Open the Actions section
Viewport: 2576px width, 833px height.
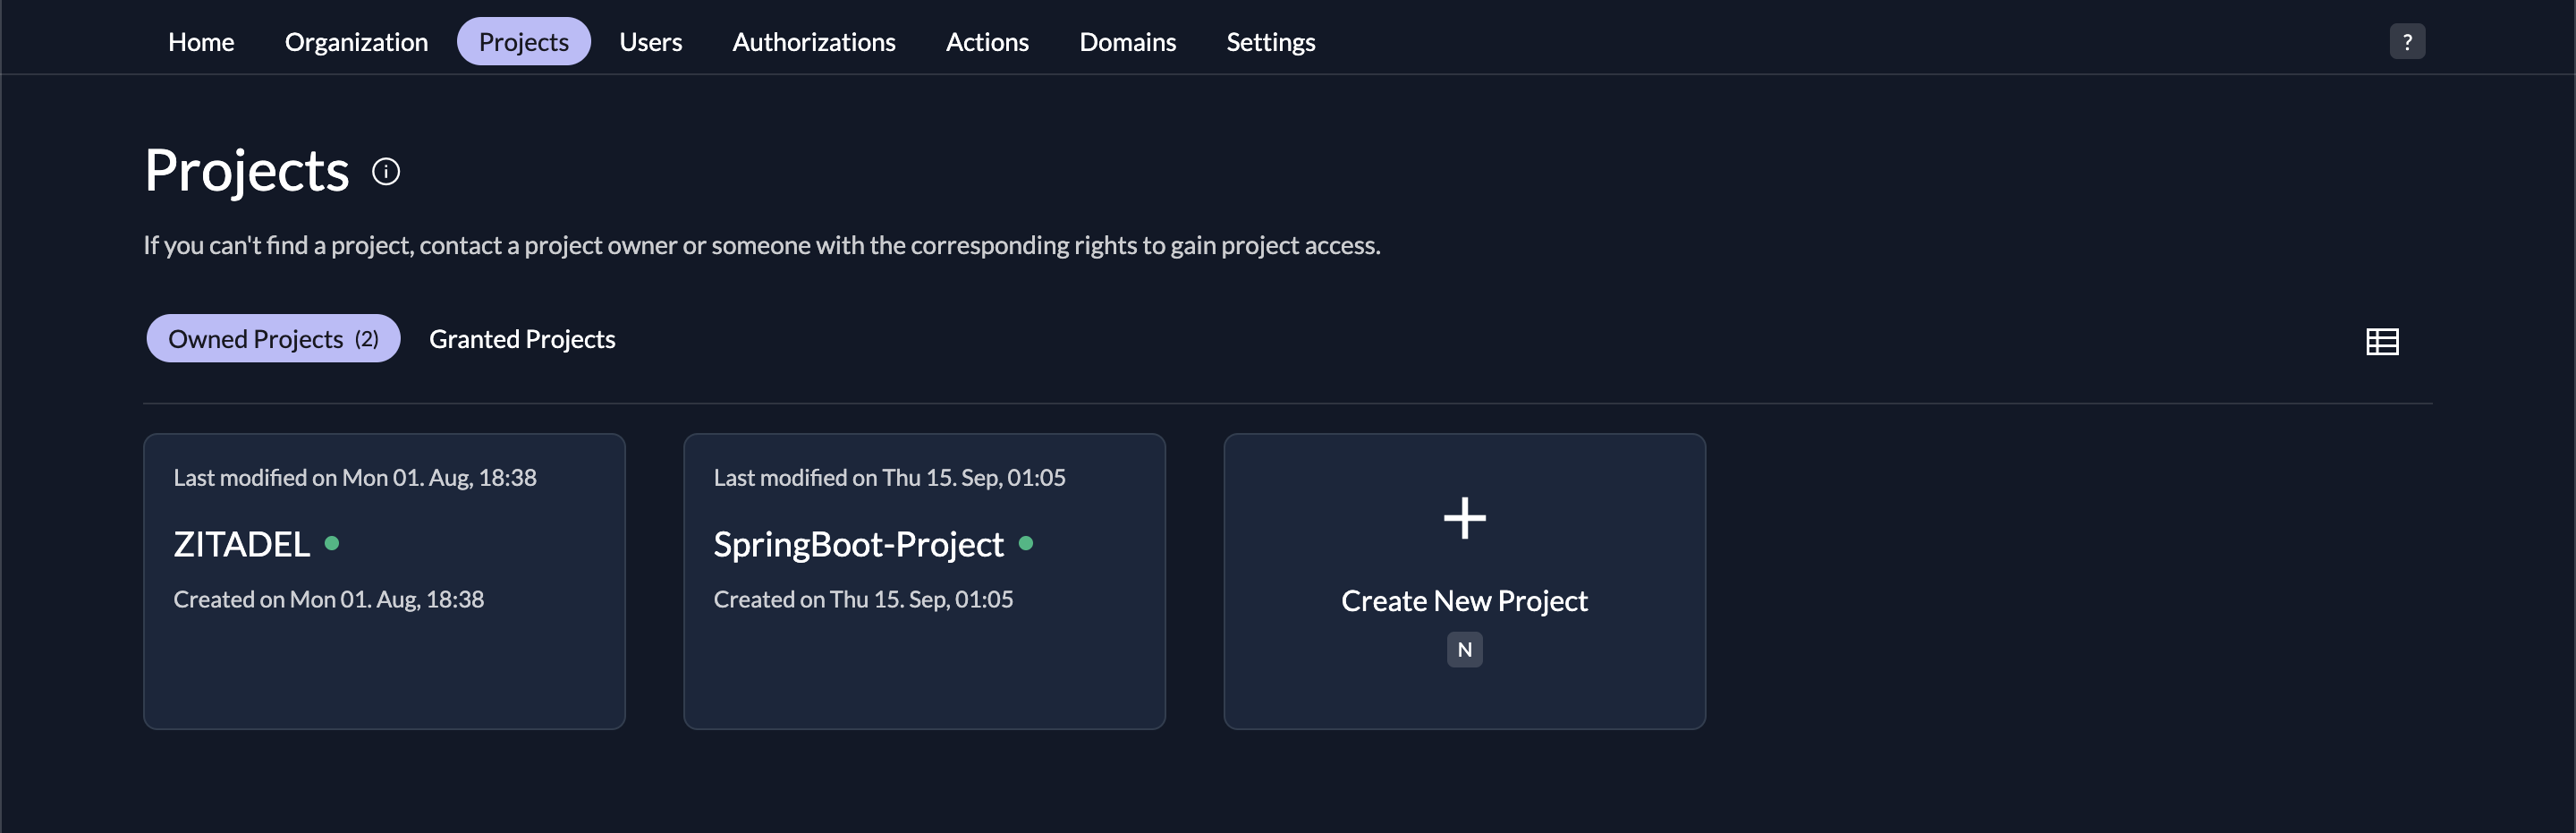[x=987, y=42]
